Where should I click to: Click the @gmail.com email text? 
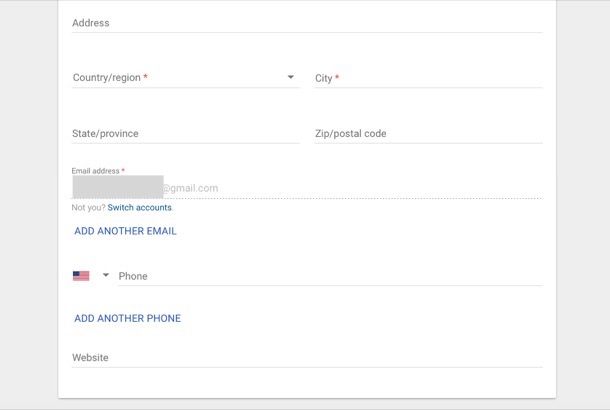tap(190, 188)
